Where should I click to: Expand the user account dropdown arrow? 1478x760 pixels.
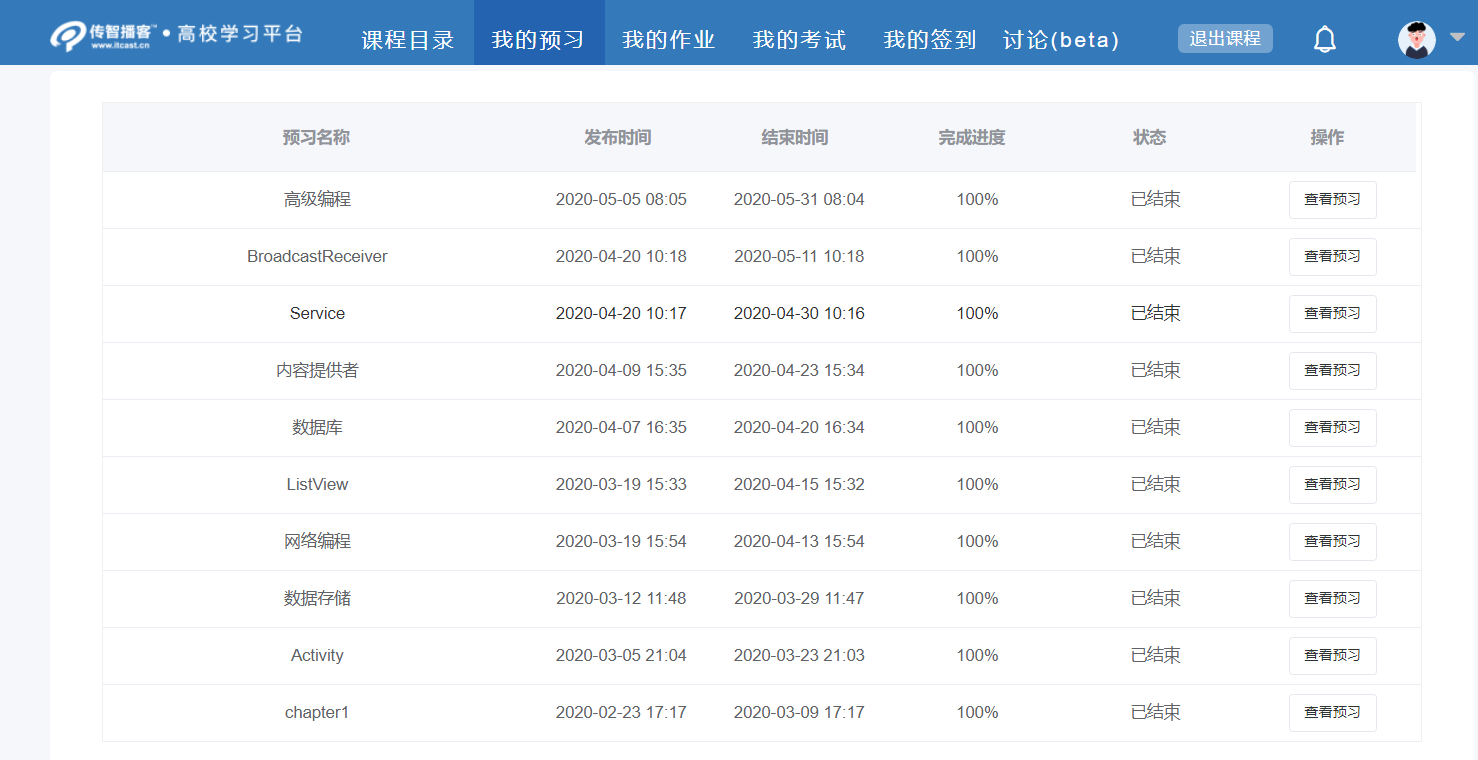(x=1456, y=38)
